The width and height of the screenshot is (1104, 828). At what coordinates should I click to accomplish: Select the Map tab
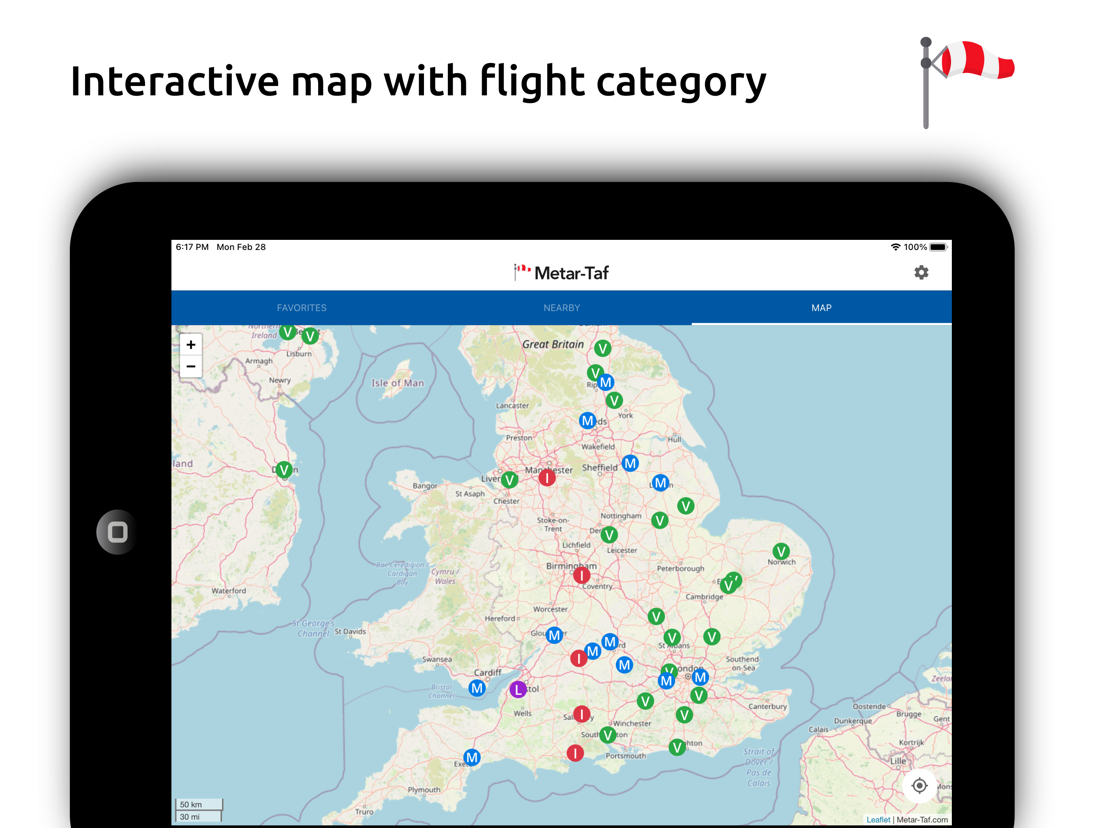pos(822,308)
